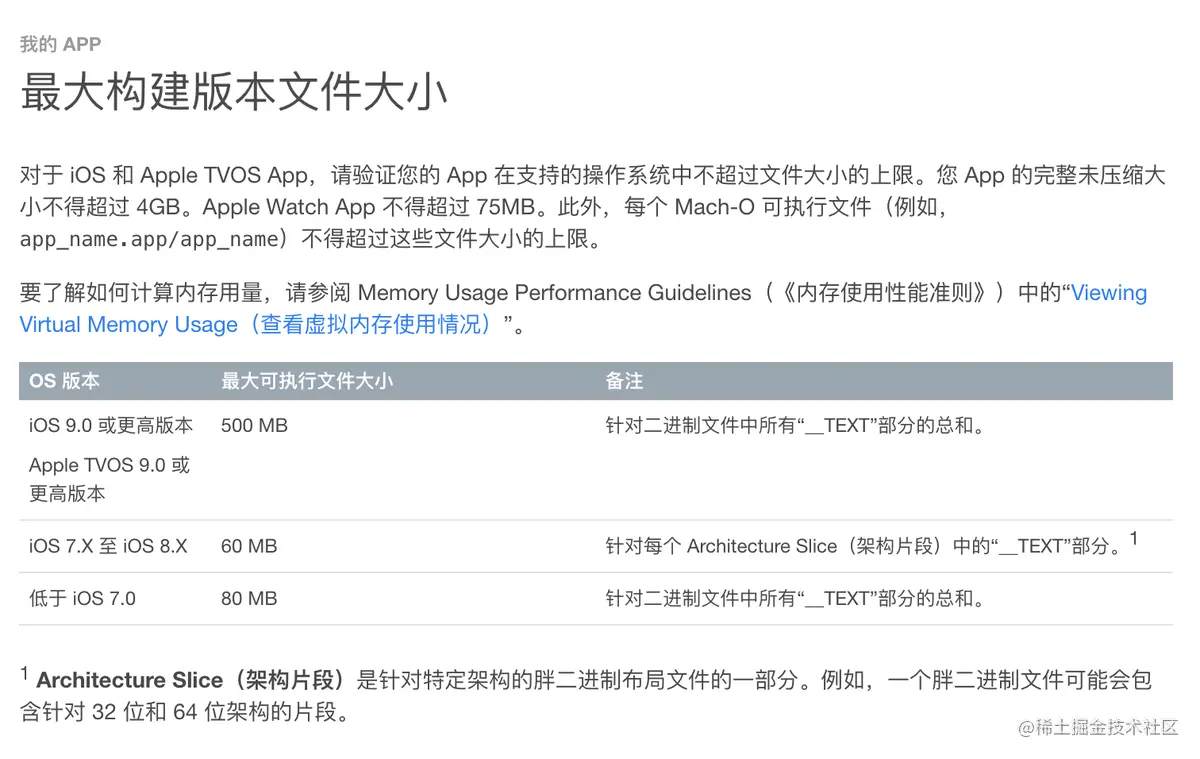Click the Apple TVOS 9.0 或更高版本 cell
Screen dimensions: 1200x759
click(109, 479)
